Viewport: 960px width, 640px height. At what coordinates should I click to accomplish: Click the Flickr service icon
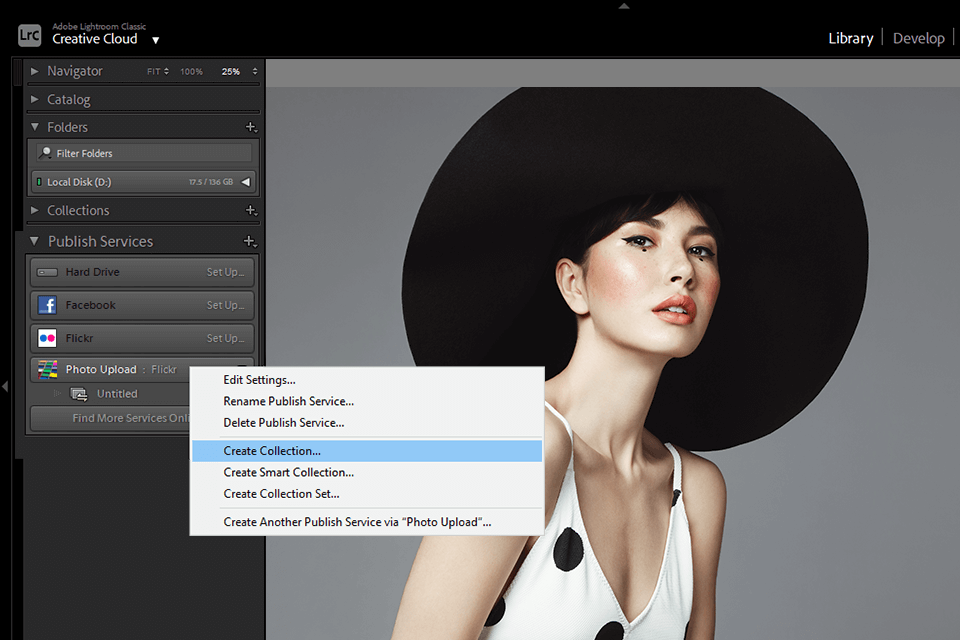47,338
